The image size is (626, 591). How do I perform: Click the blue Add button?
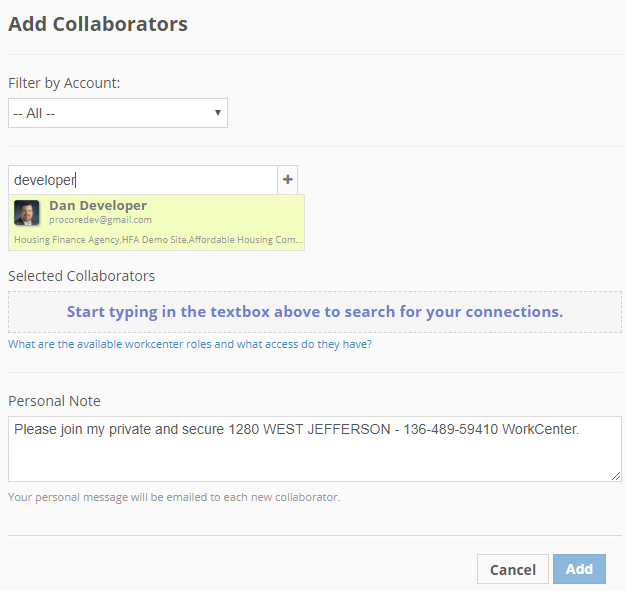click(x=579, y=569)
